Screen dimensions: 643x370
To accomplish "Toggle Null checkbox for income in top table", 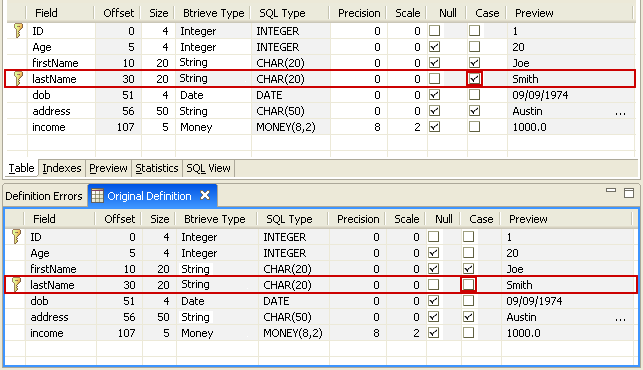I will click(435, 126).
